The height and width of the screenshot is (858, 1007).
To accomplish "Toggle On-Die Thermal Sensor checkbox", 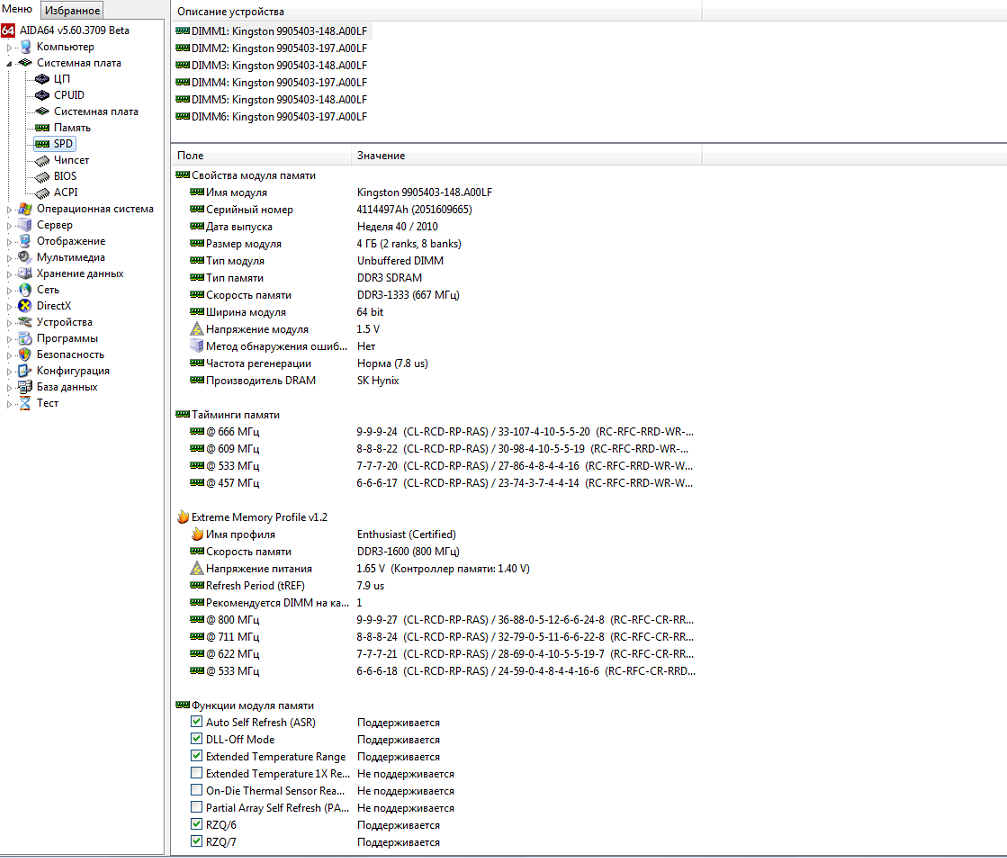I will (x=197, y=791).
